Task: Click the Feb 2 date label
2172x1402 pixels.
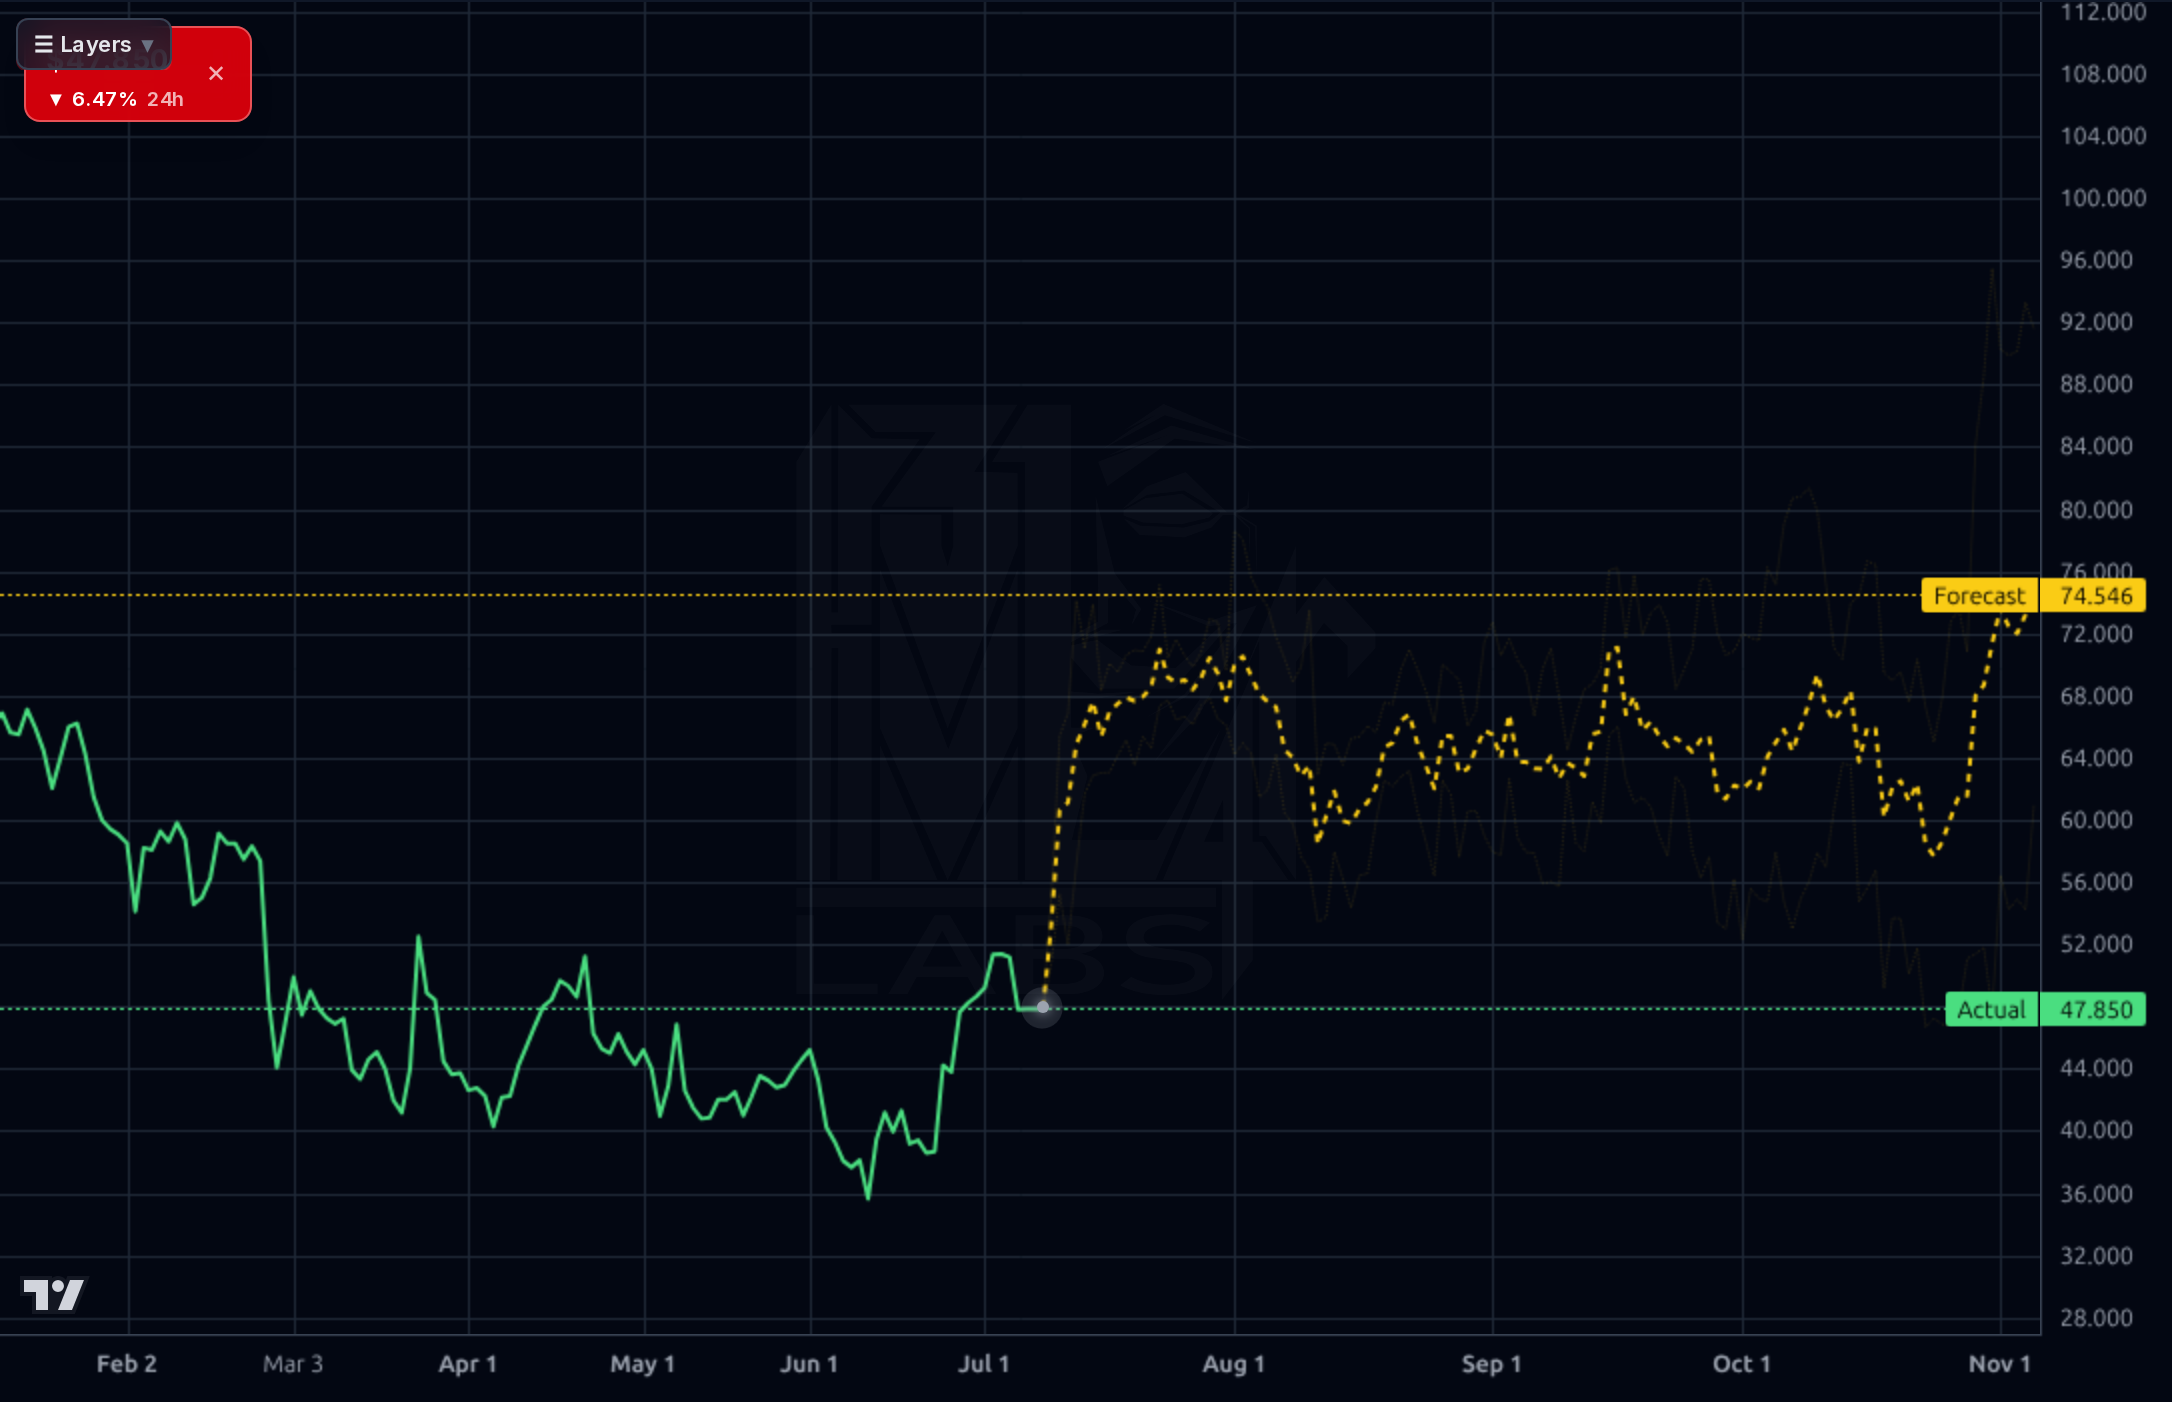Action: click(x=127, y=1364)
